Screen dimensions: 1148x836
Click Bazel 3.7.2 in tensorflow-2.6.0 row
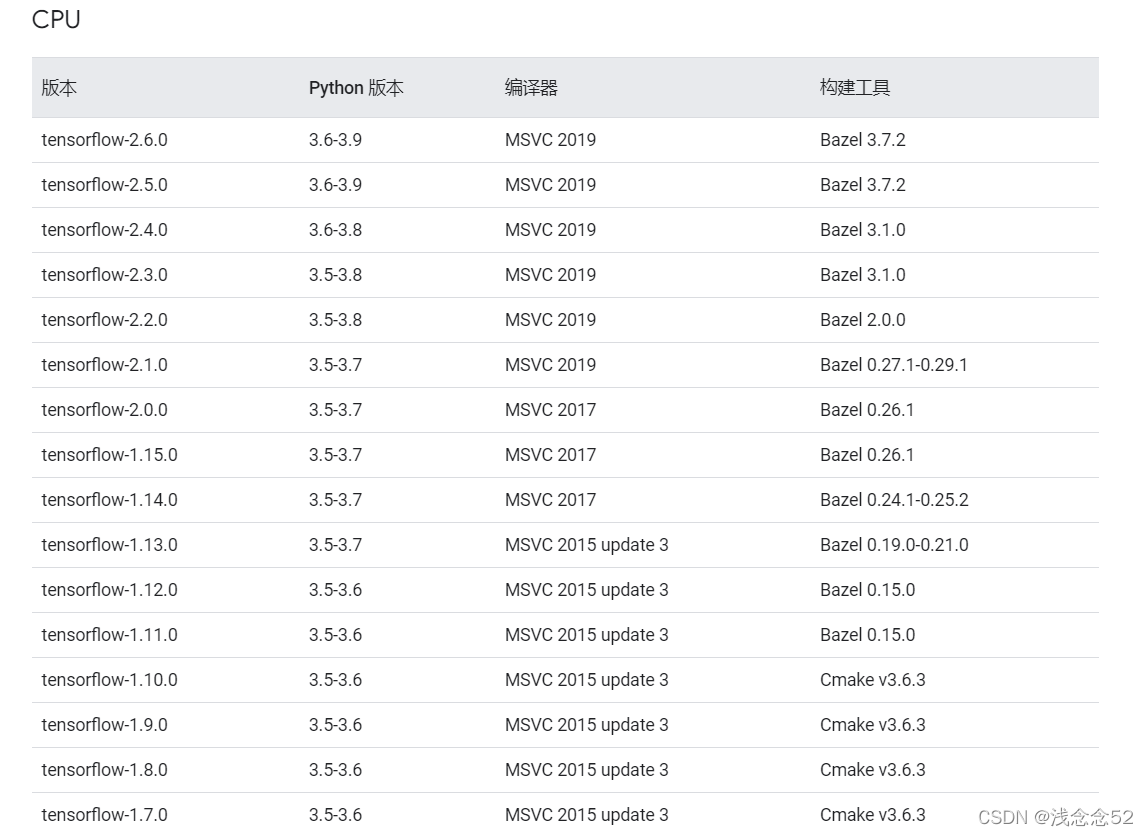click(x=862, y=140)
